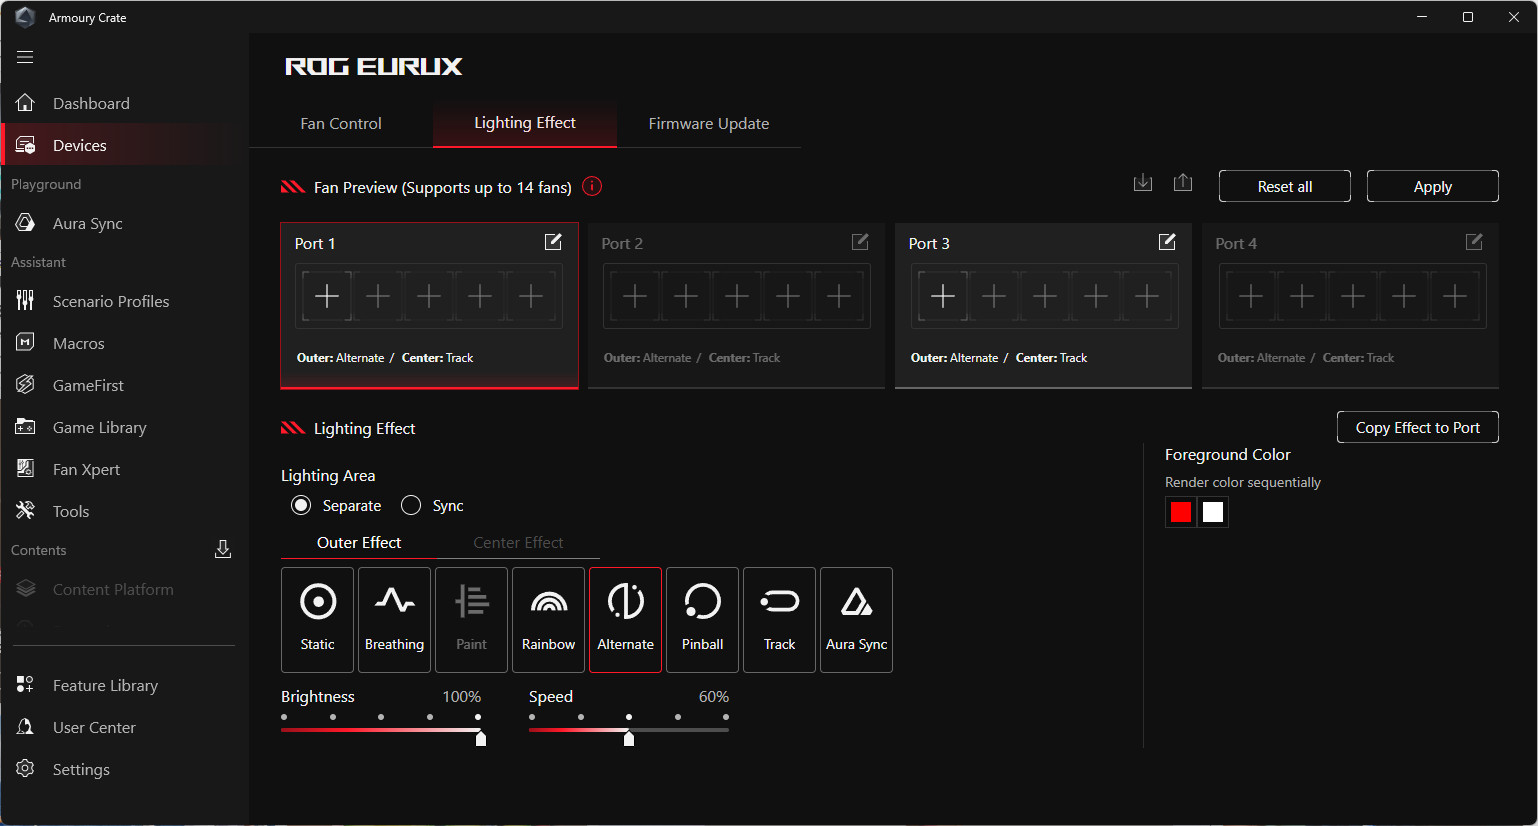
Task: Switch to the Fan Control tab
Action: (341, 123)
